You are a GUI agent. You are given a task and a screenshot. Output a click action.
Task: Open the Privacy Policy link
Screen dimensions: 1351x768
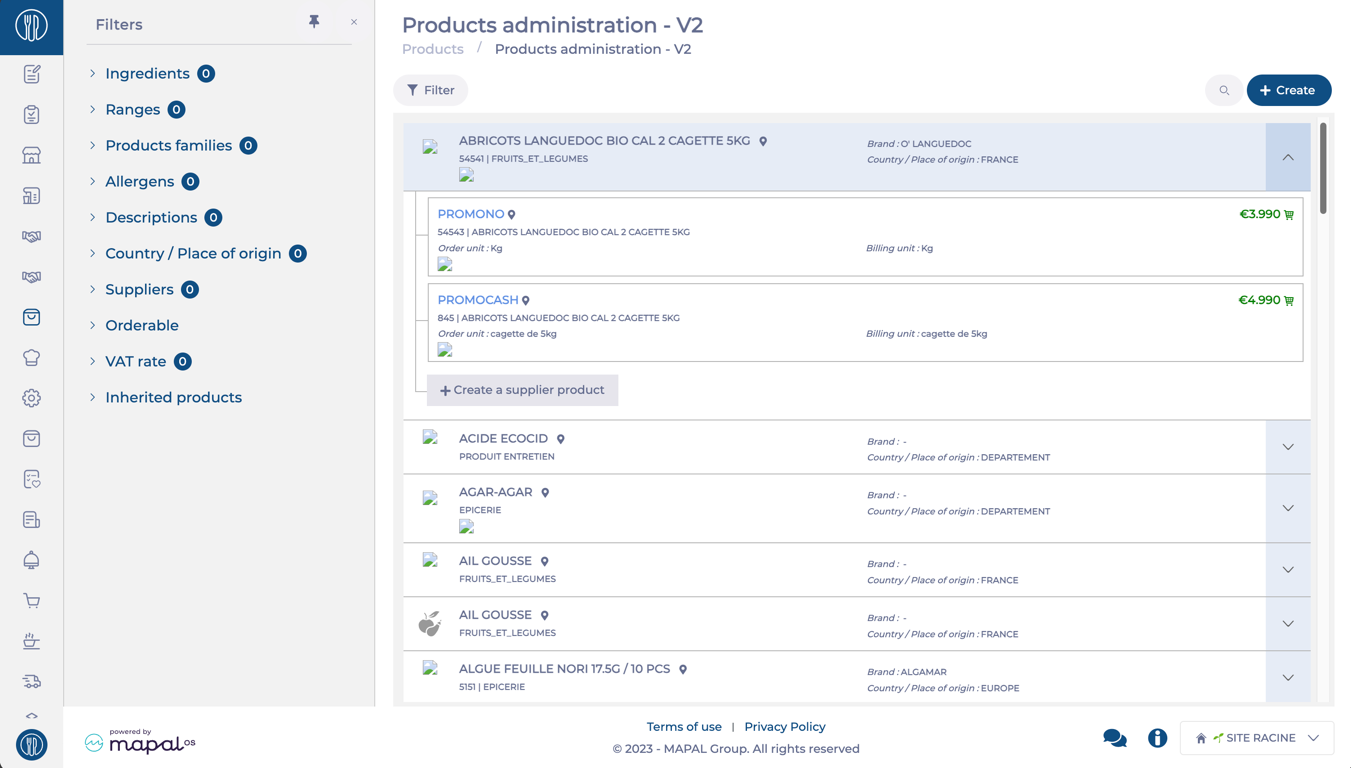coord(785,727)
